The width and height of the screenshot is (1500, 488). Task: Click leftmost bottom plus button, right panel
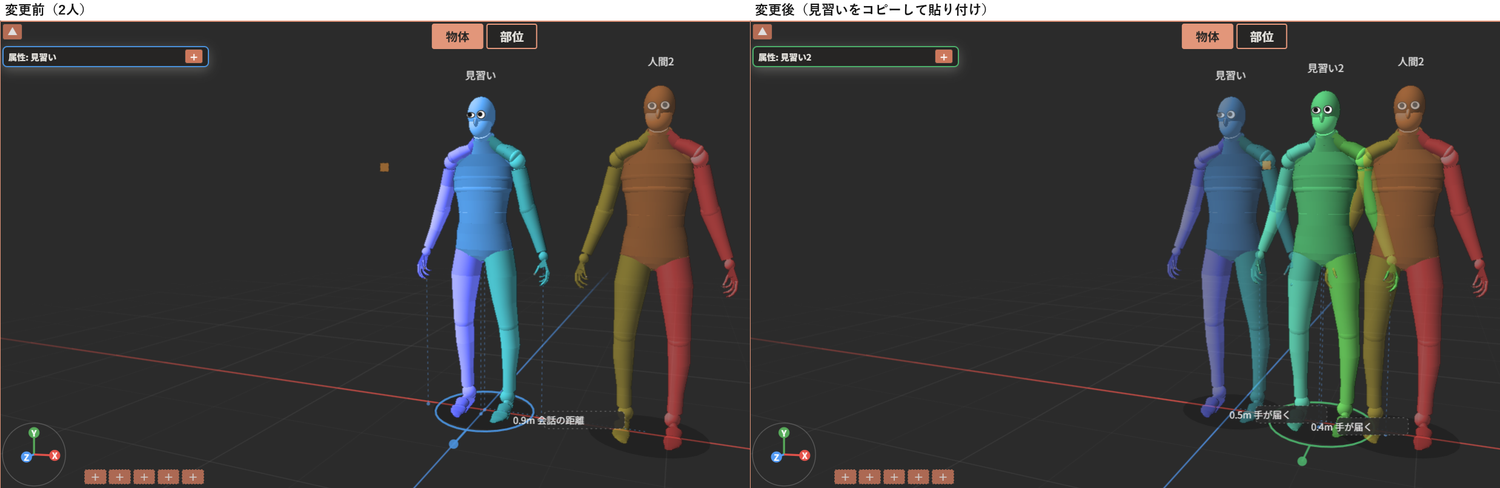pyautogui.click(x=845, y=477)
